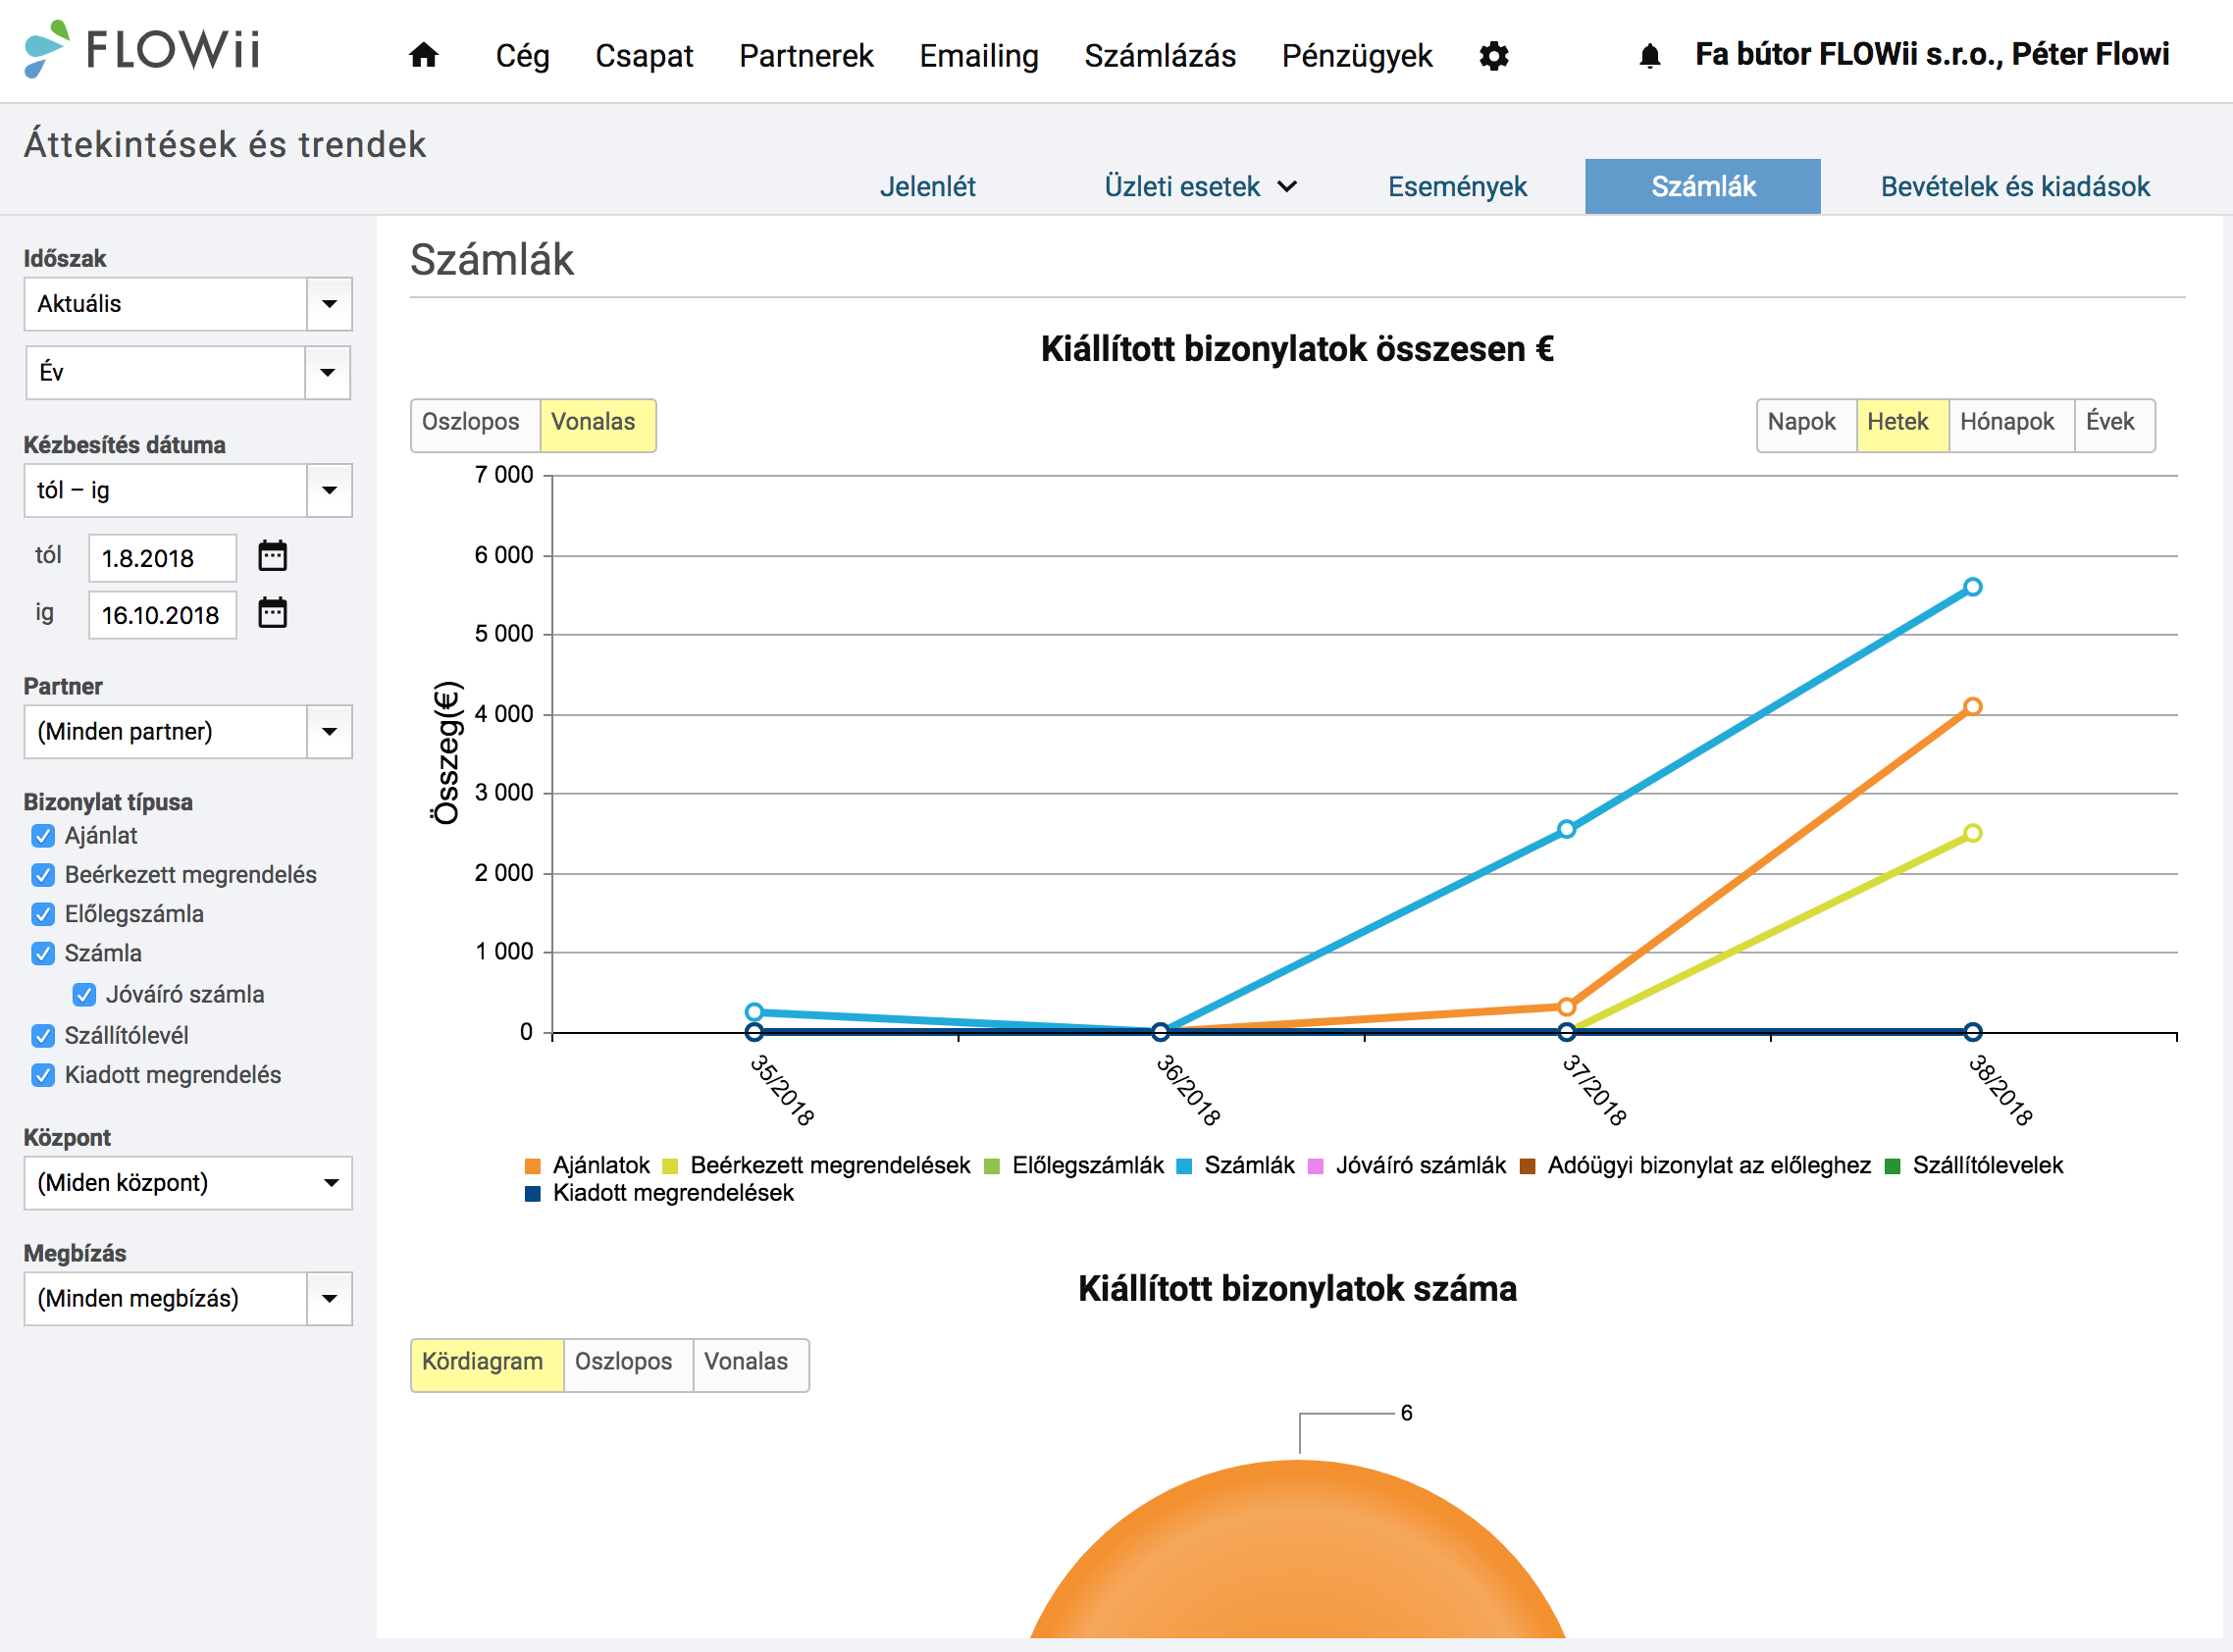
Task: Open the Minden partner dropdown
Action: (188, 732)
